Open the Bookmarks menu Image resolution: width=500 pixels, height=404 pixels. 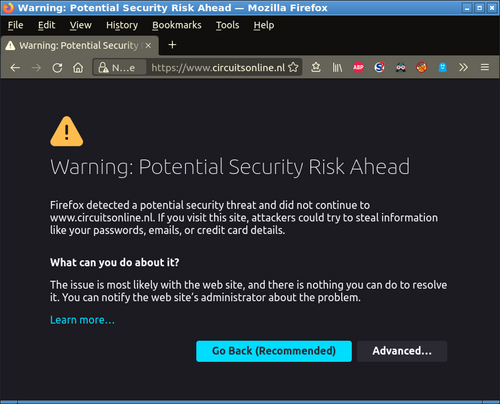coord(177,25)
